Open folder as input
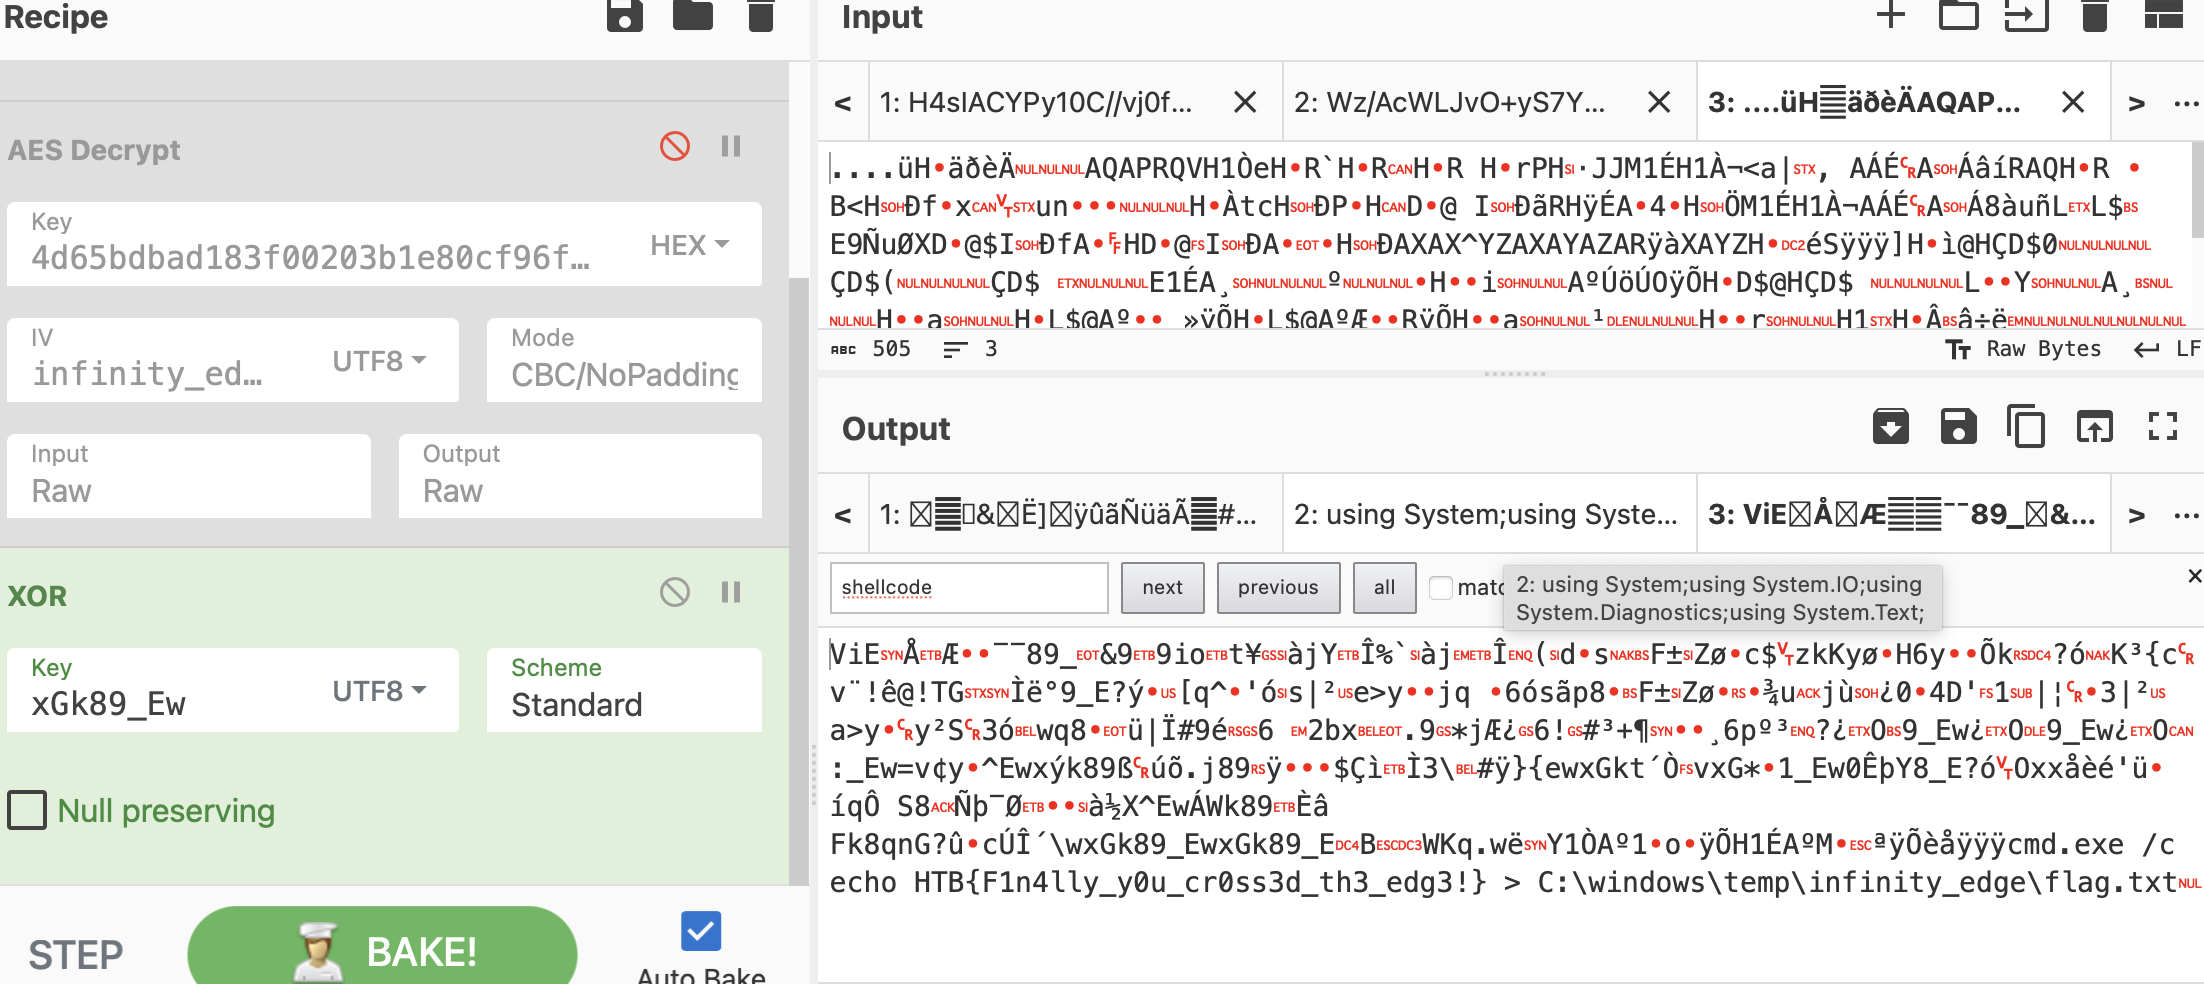 pyautogui.click(x=1958, y=15)
